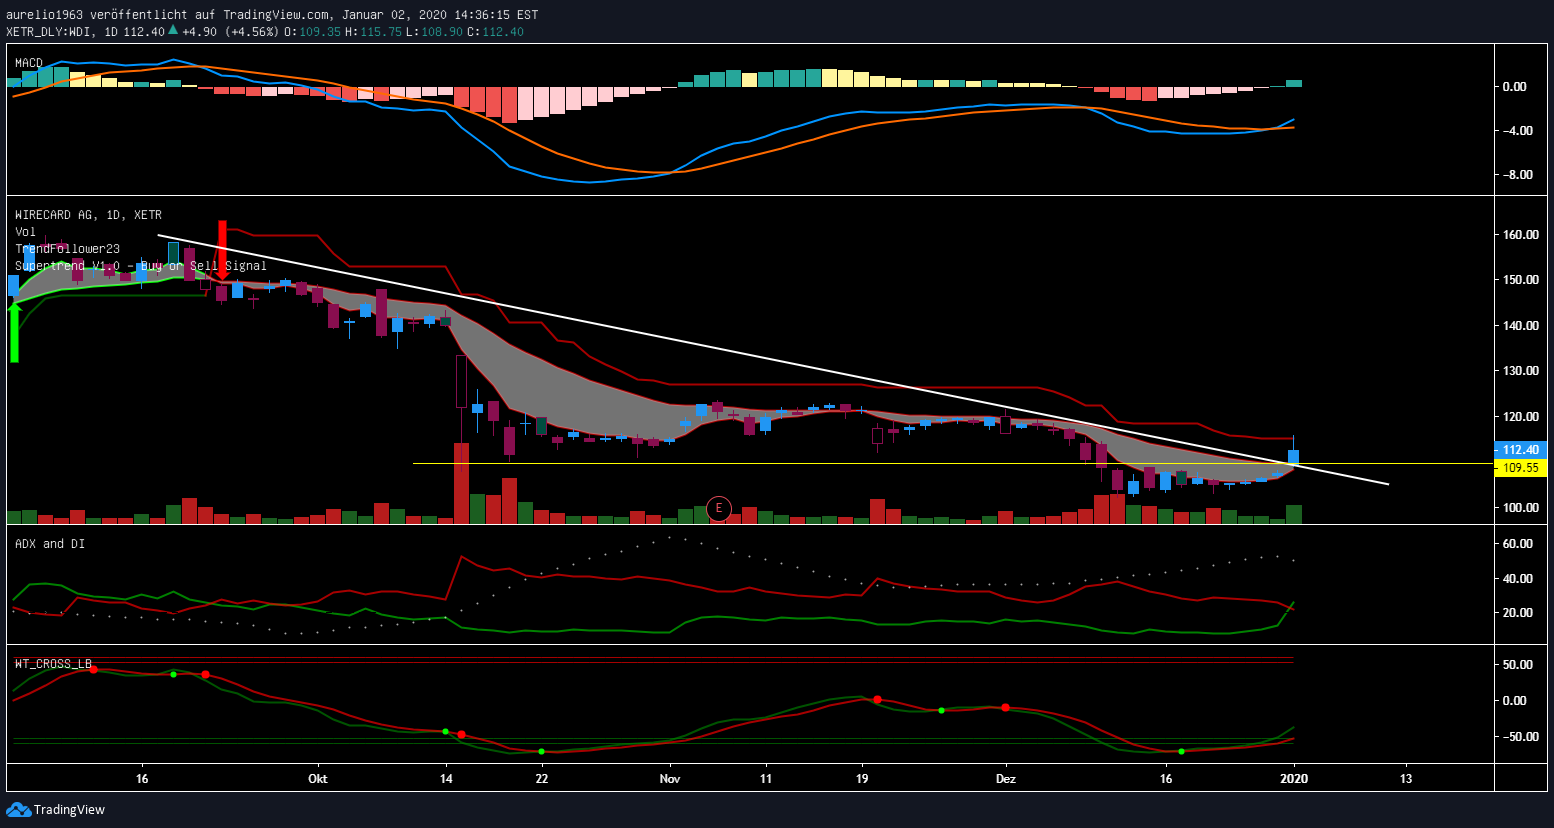Click the 2020 label on the time axis
This screenshot has width=1554, height=828.
1294,779
